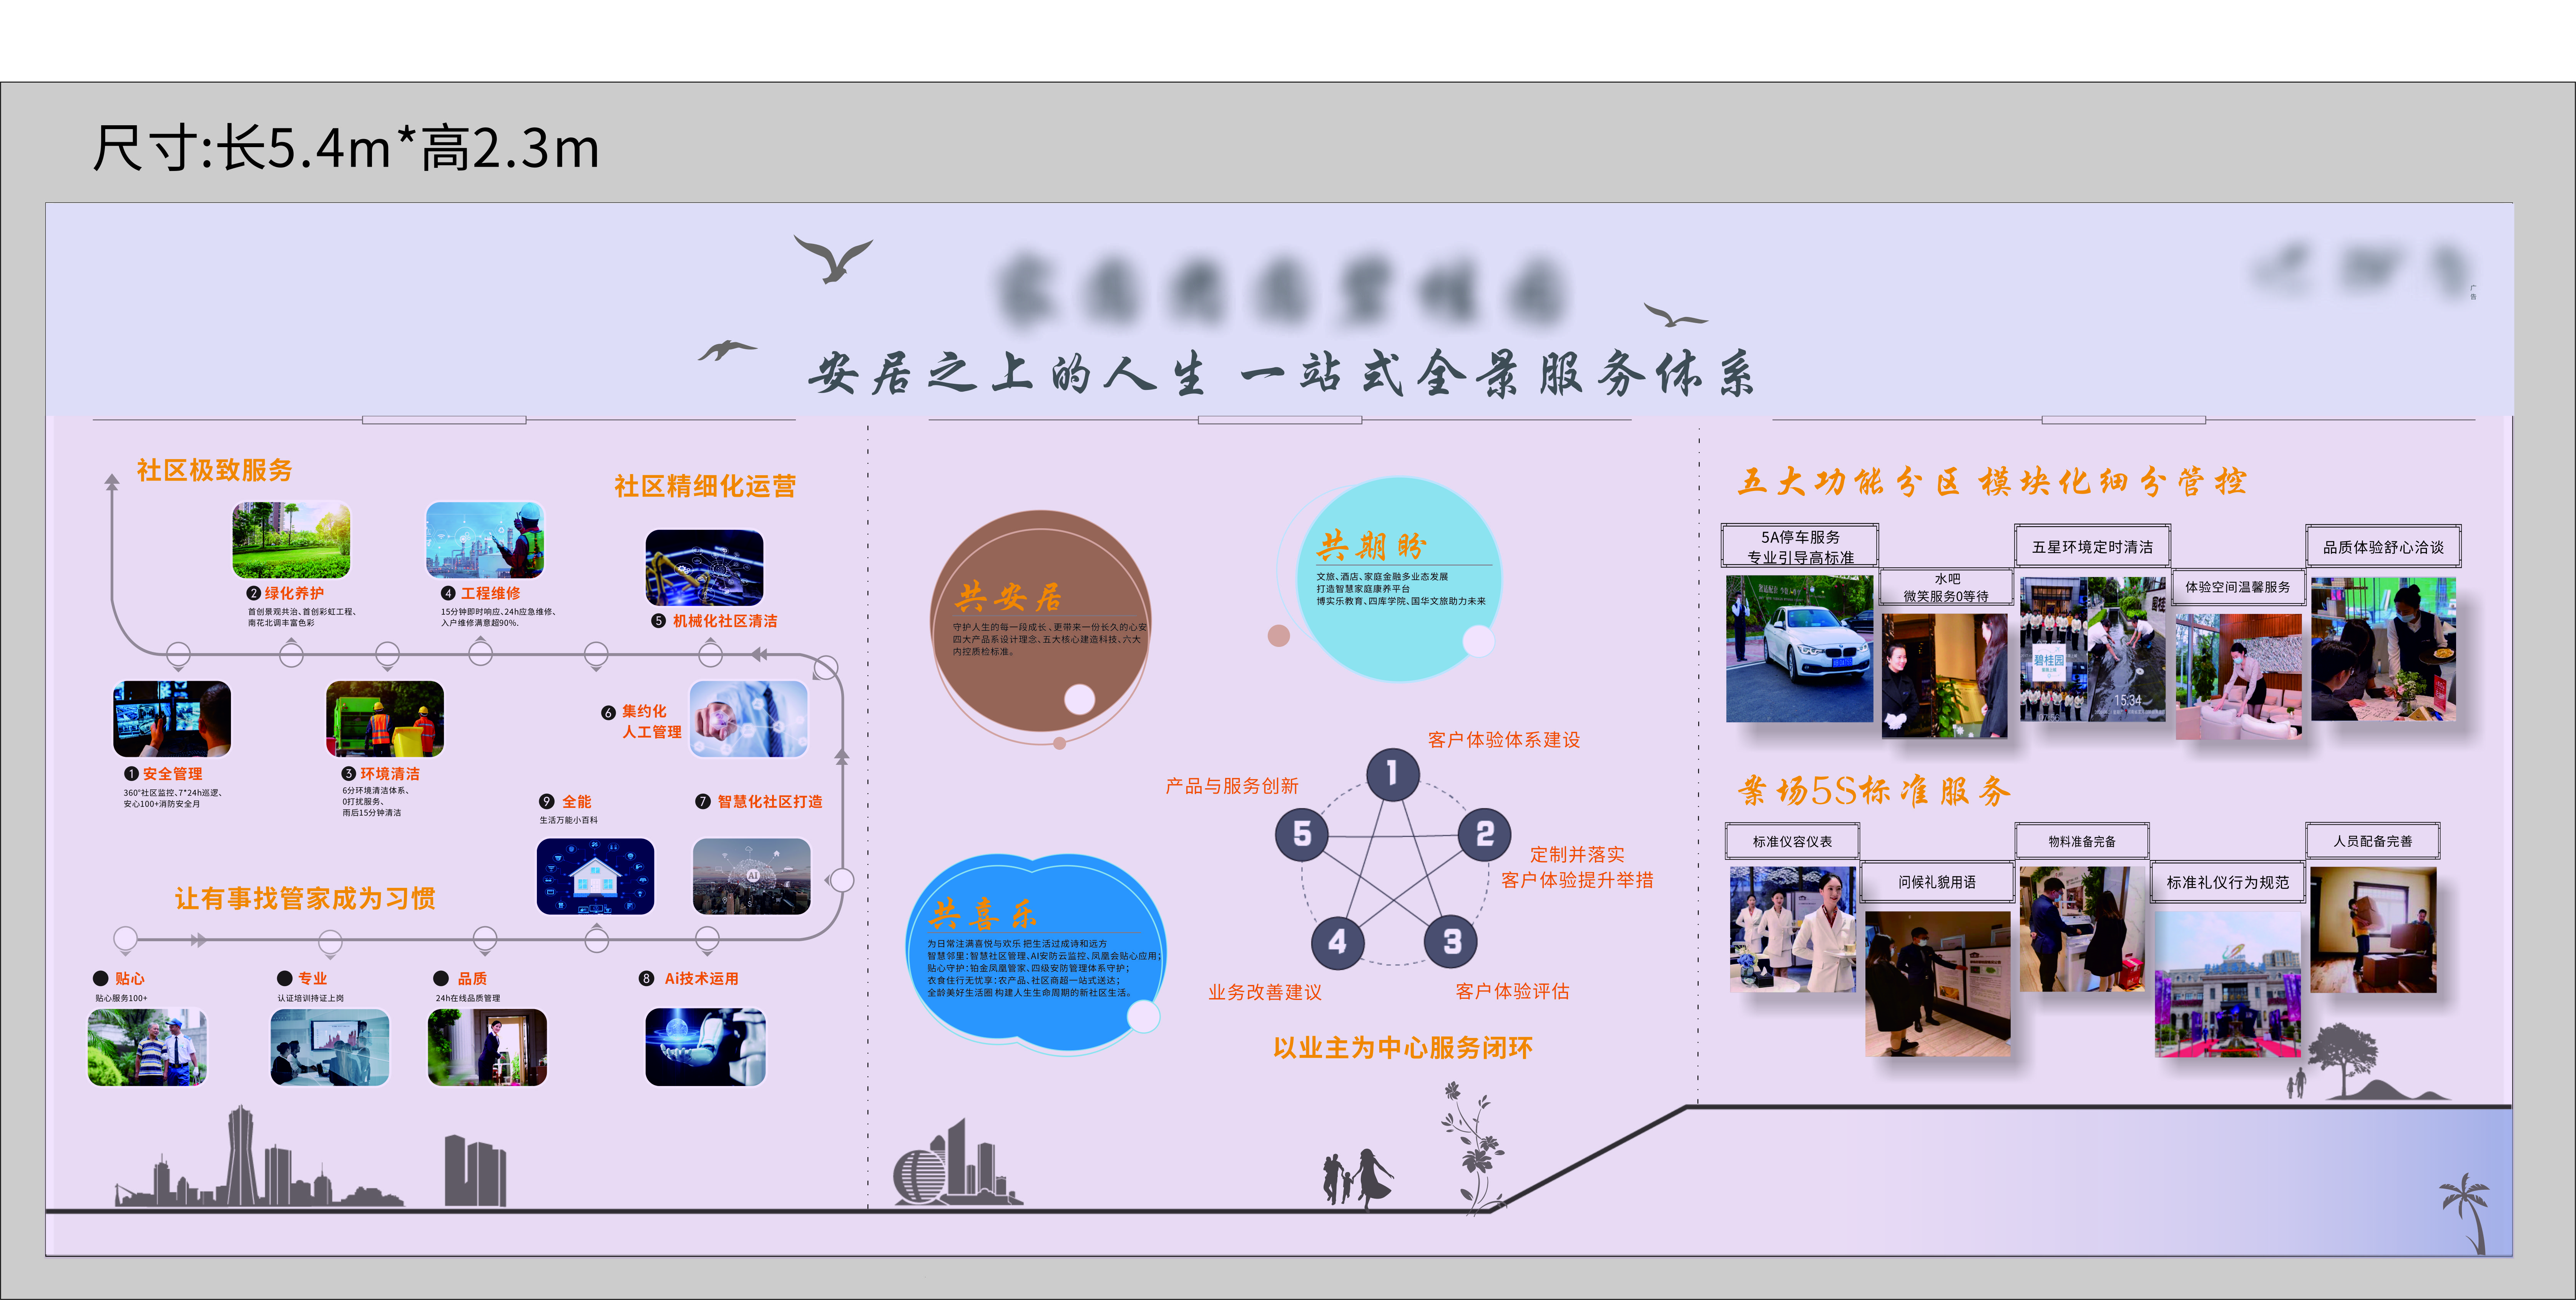Open the 品质体验舒心洽谈 negotiation table photo
Viewport: 2576px width, 1300px height.
coord(2383,649)
